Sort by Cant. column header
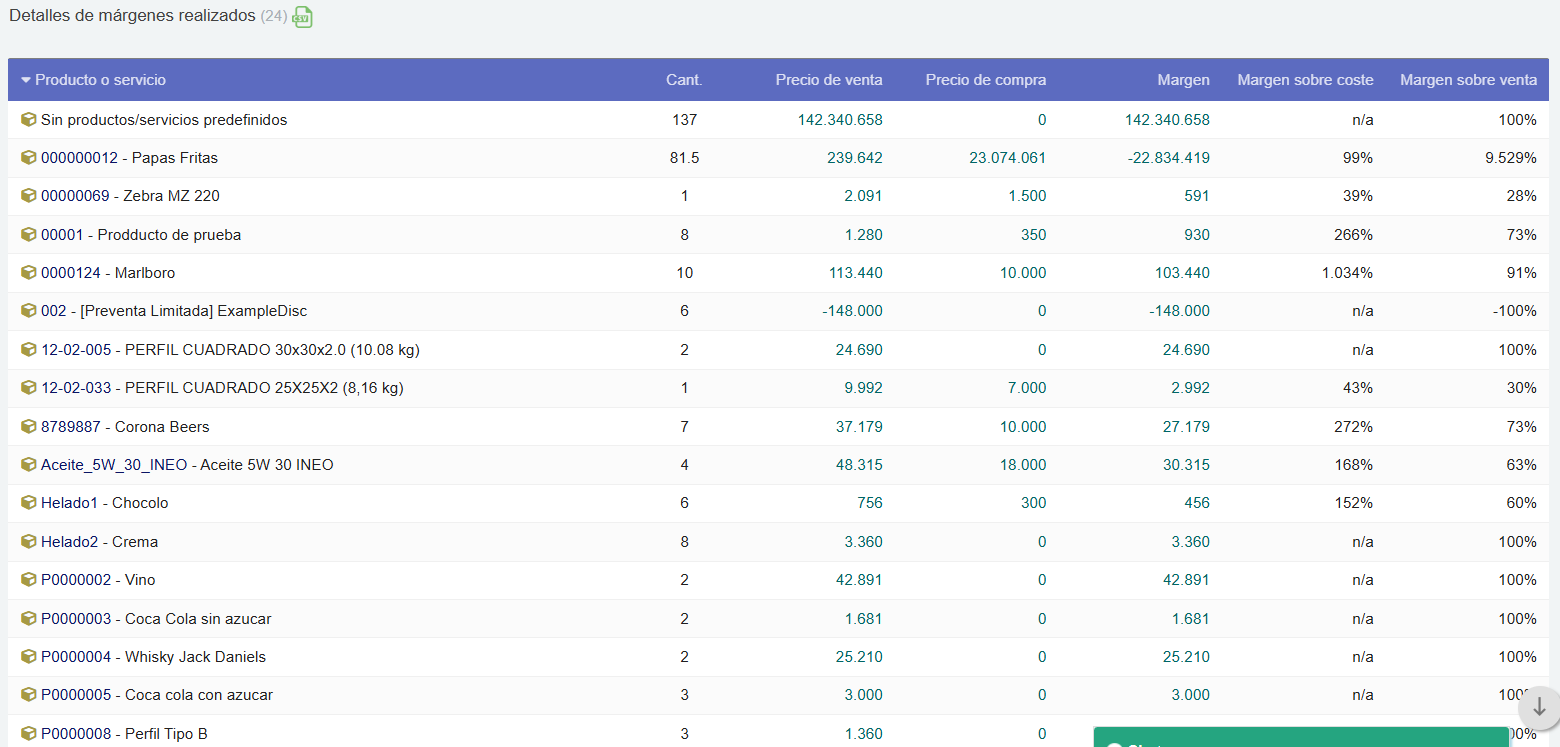The width and height of the screenshot is (1560, 747). 684,80
